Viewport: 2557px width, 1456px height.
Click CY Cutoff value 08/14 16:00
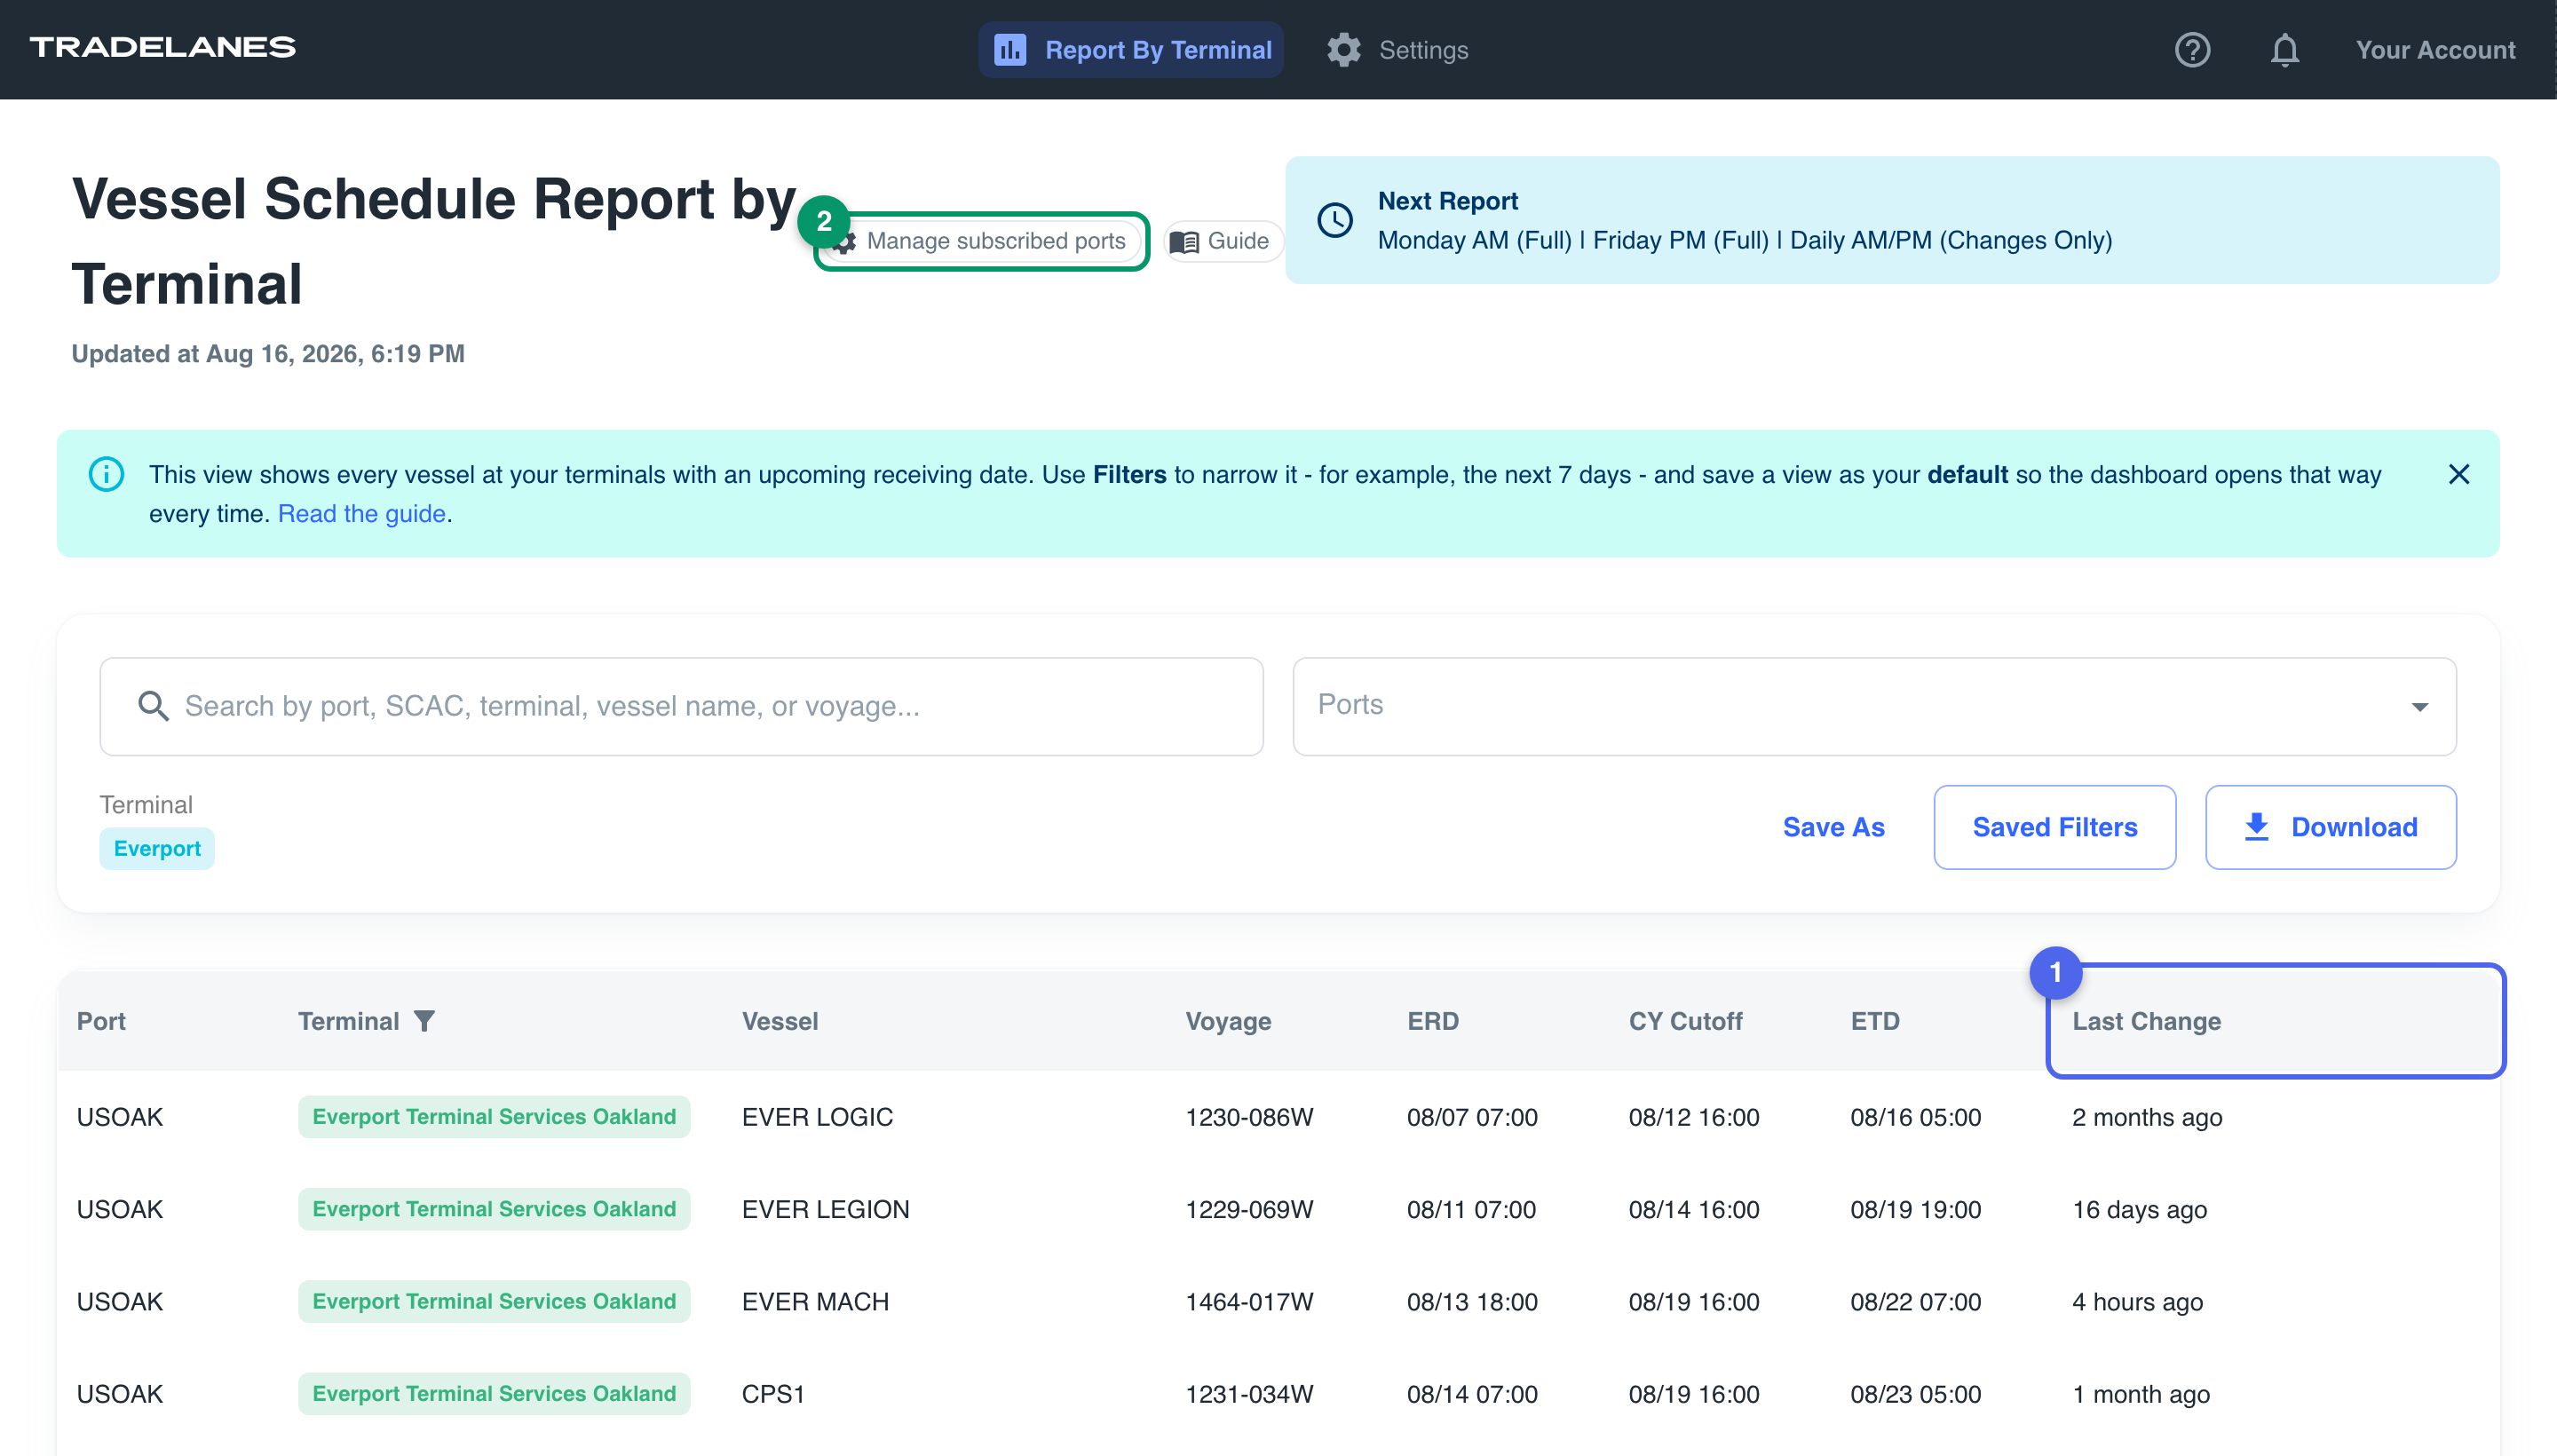(1693, 1209)
